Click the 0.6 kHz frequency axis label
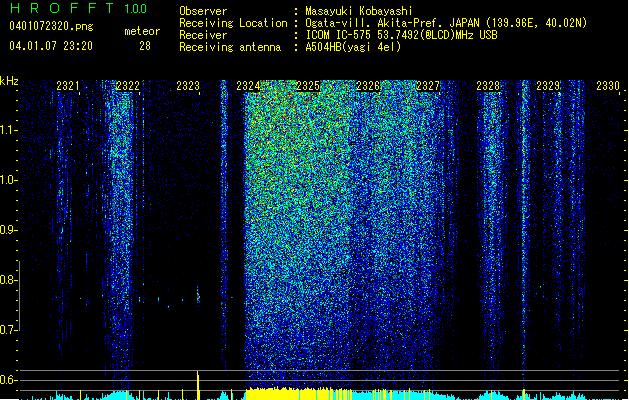Viewport: 629px width, 400px height. coord(8,380)
